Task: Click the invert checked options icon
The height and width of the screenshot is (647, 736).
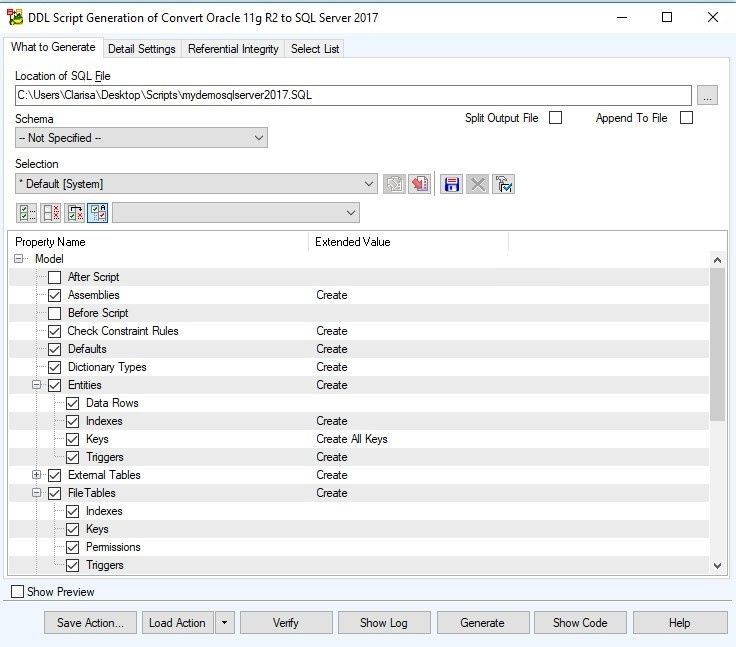Action: [x=75, y=213]
